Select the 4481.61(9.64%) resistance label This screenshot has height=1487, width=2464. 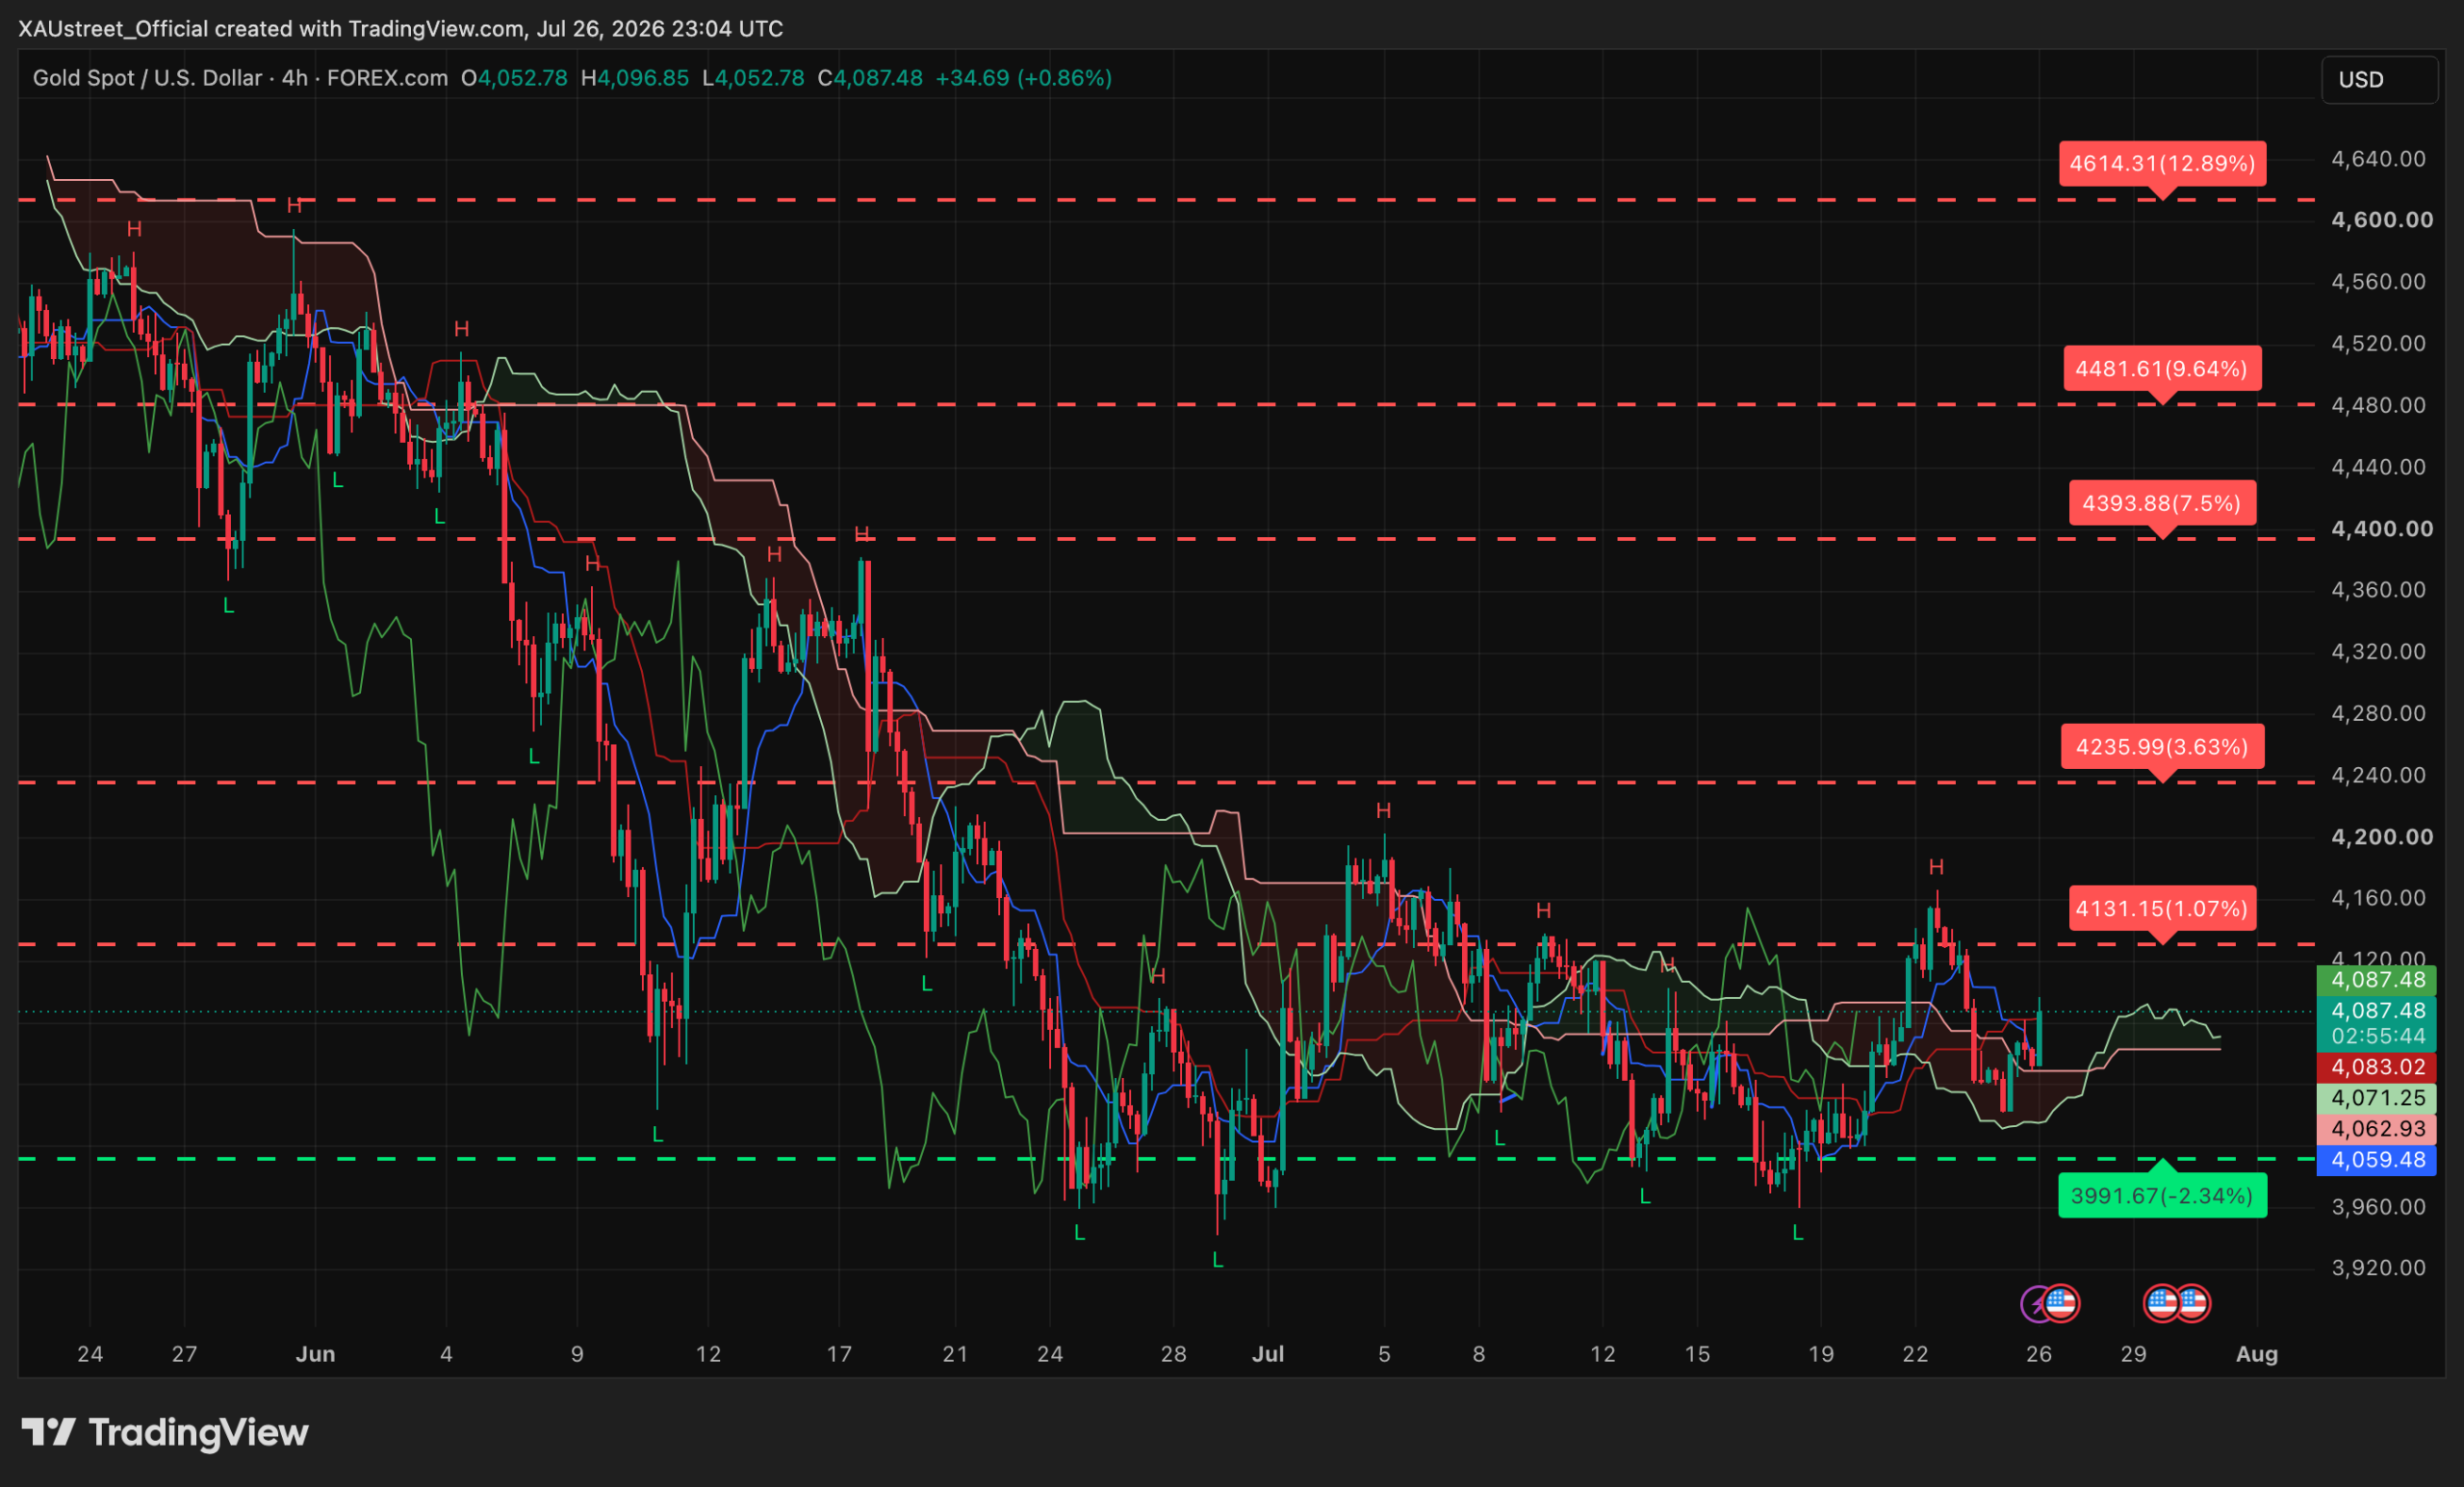click(2162, 369)
